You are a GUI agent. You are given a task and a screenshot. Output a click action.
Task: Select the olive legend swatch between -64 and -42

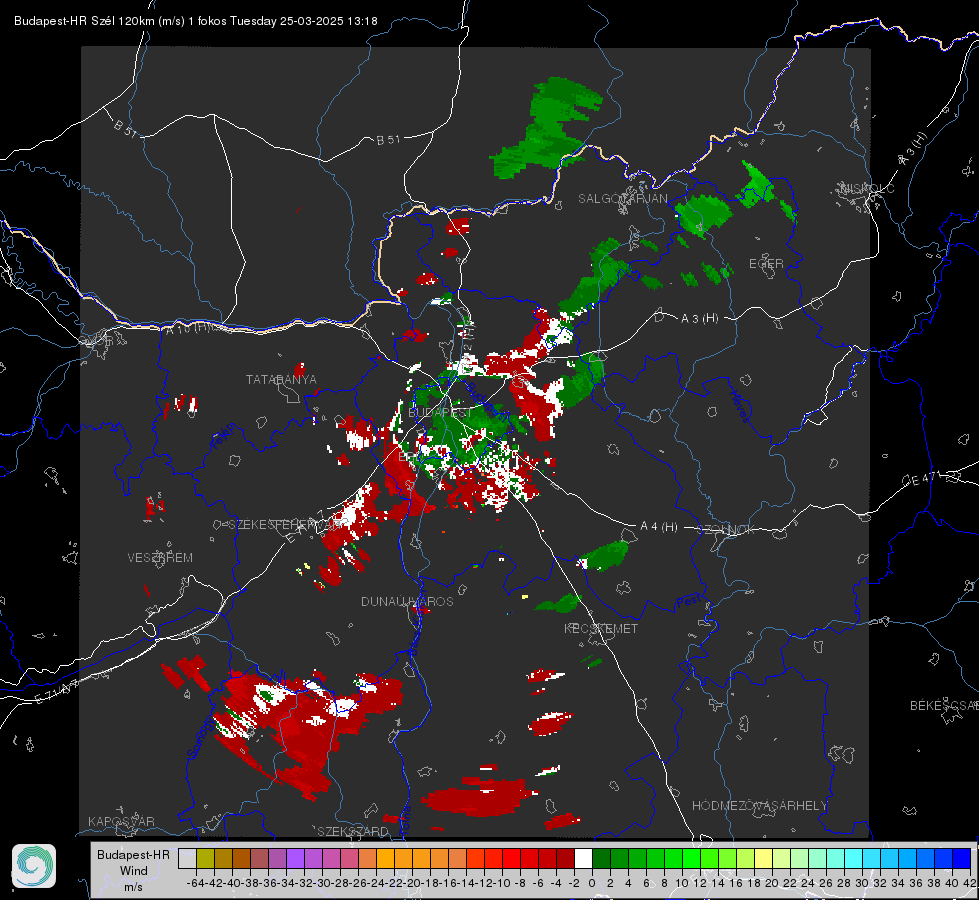pyautogui.click(x=205, y=858)
